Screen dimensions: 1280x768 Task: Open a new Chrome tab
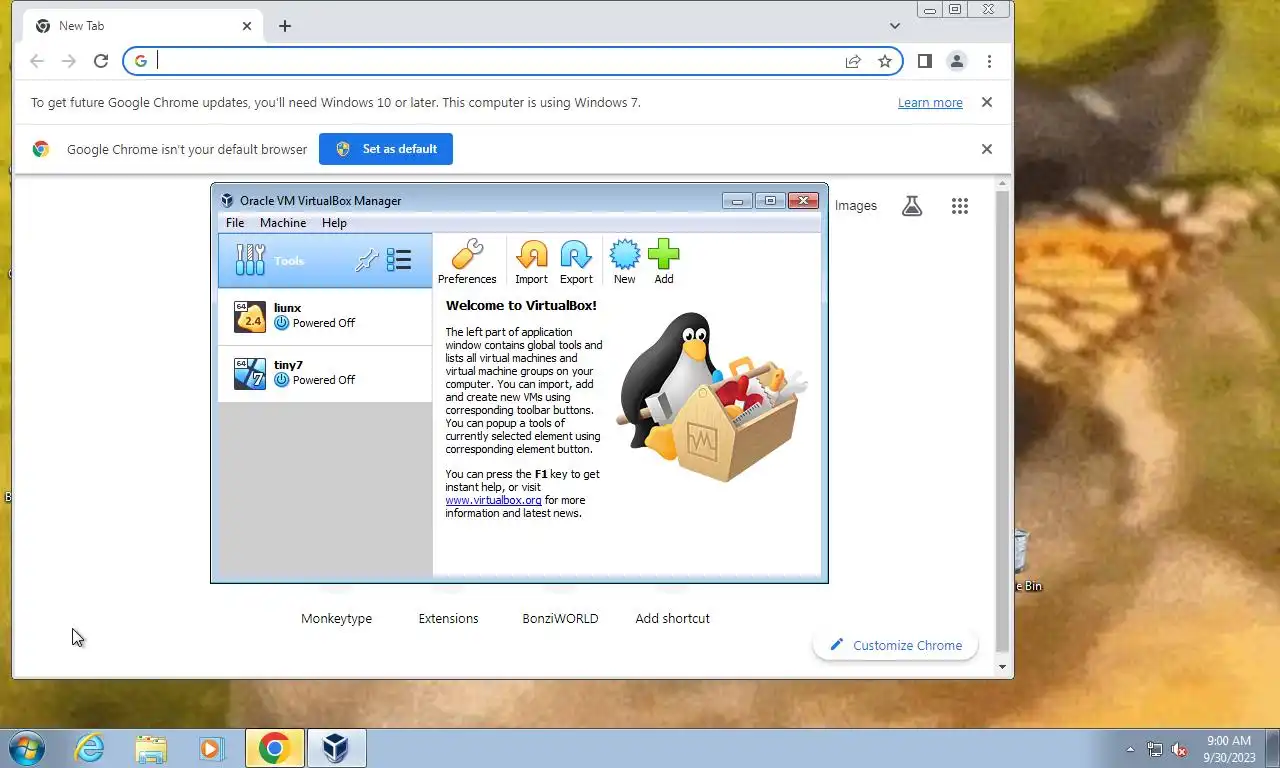285,26
